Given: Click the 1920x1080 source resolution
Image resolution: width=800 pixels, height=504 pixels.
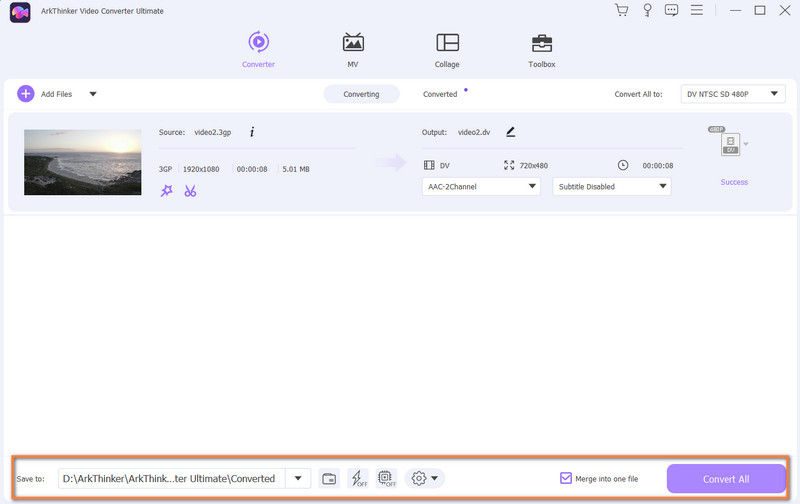Looking at the screenshot, I should point(201,169).
